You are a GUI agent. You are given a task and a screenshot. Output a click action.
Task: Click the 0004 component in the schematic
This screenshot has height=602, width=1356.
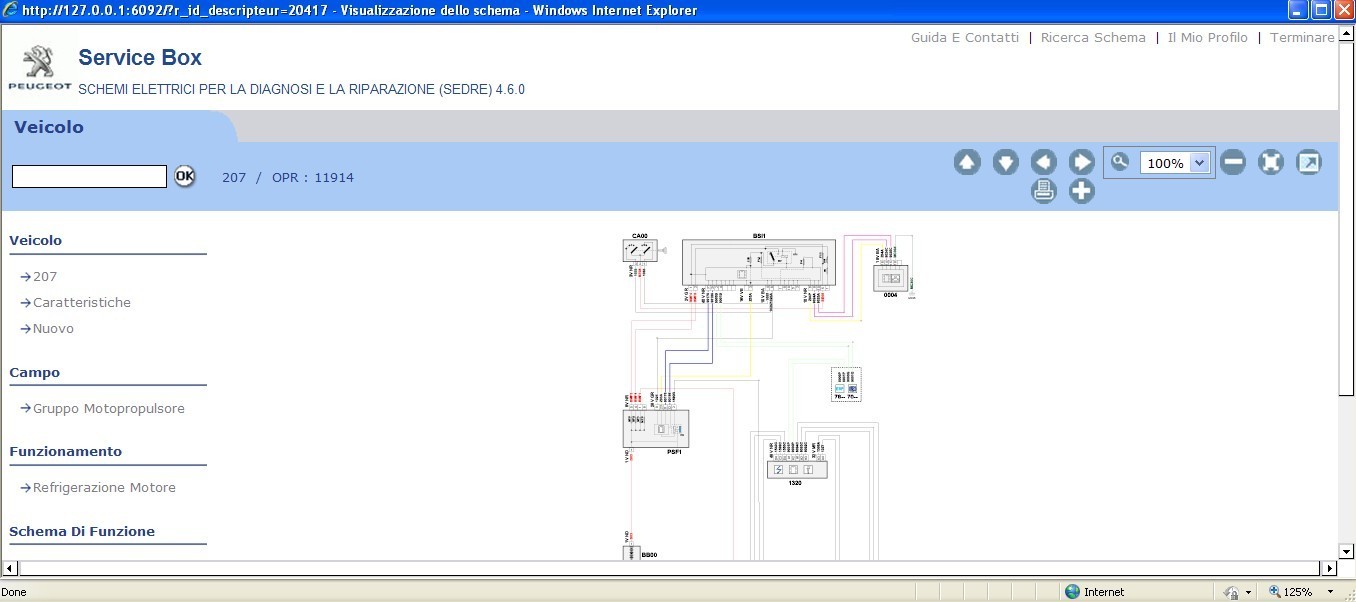point(891,278)
